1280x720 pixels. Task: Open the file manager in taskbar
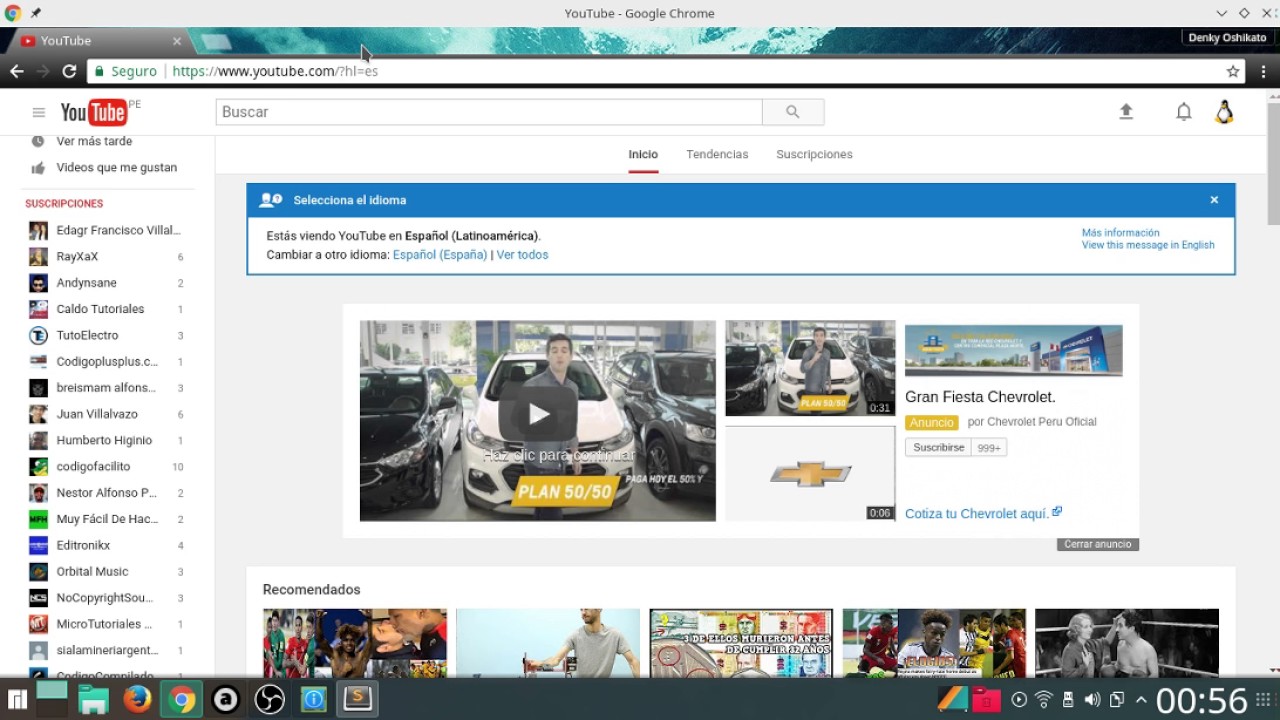(94, 699)
